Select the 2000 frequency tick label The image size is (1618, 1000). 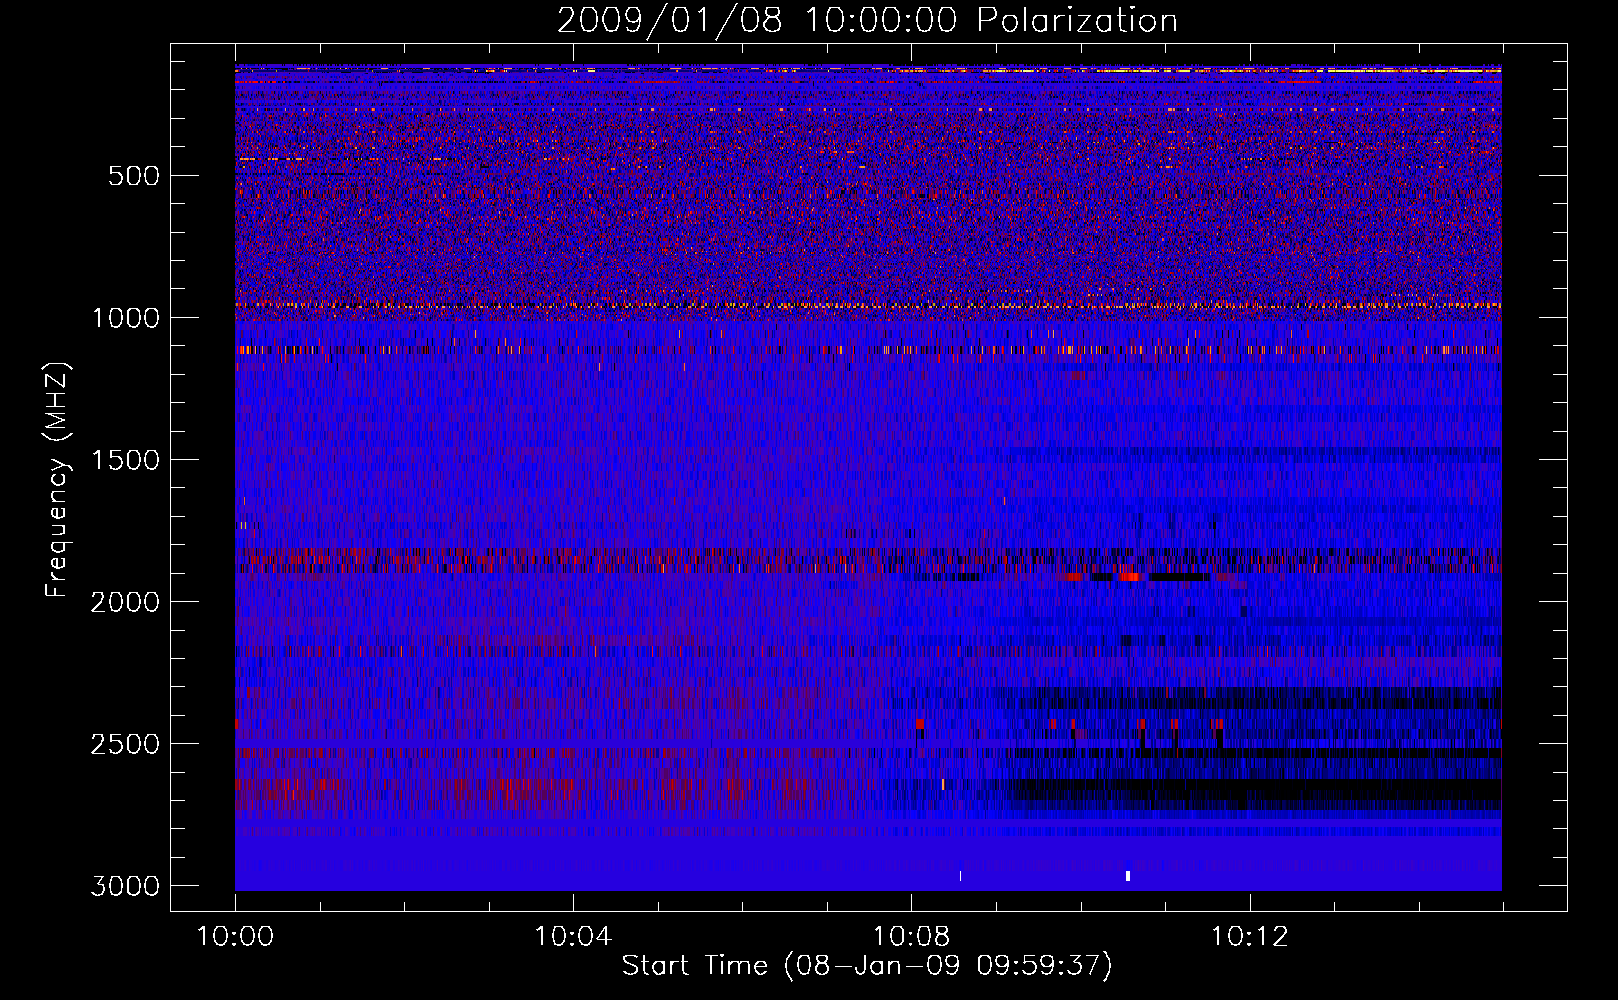[x=125, y=602]
